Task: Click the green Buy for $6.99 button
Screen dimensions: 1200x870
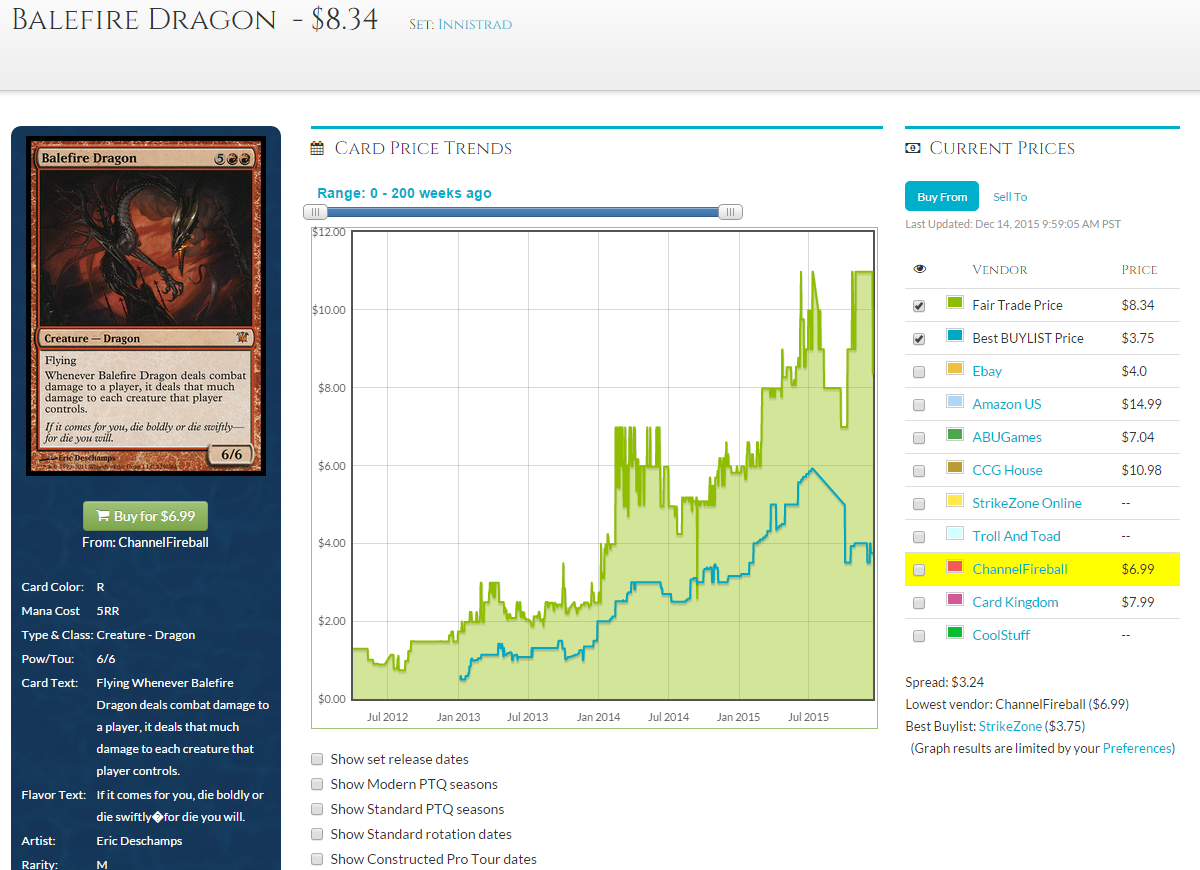Action: 145,516
